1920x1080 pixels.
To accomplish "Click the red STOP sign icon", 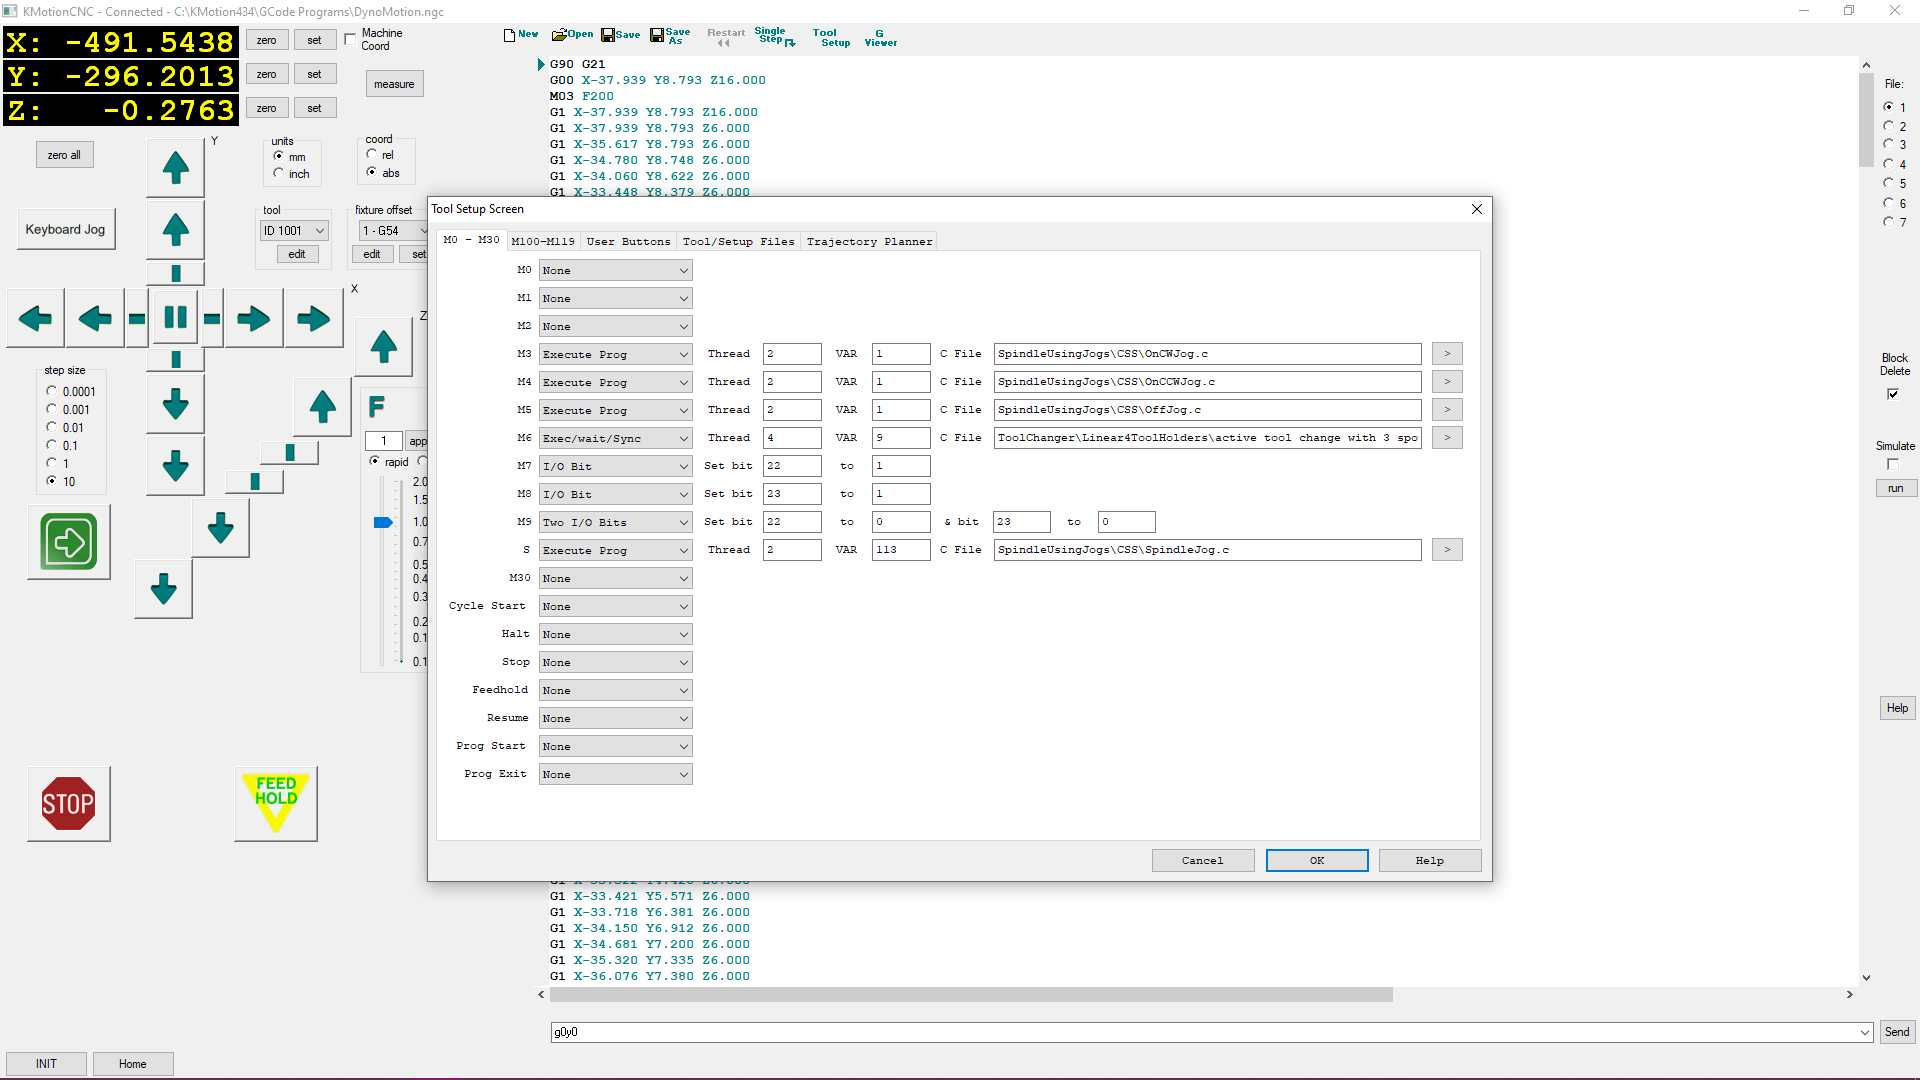I will (x=68, y=804).
